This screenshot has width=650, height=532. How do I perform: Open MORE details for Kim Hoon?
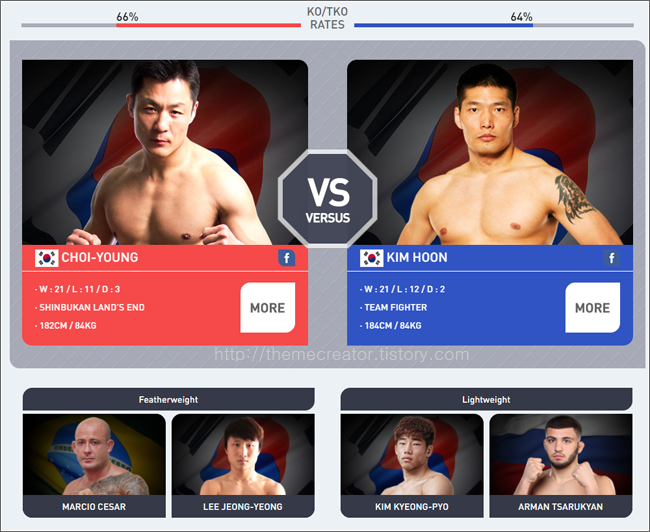tap(593, 308)
